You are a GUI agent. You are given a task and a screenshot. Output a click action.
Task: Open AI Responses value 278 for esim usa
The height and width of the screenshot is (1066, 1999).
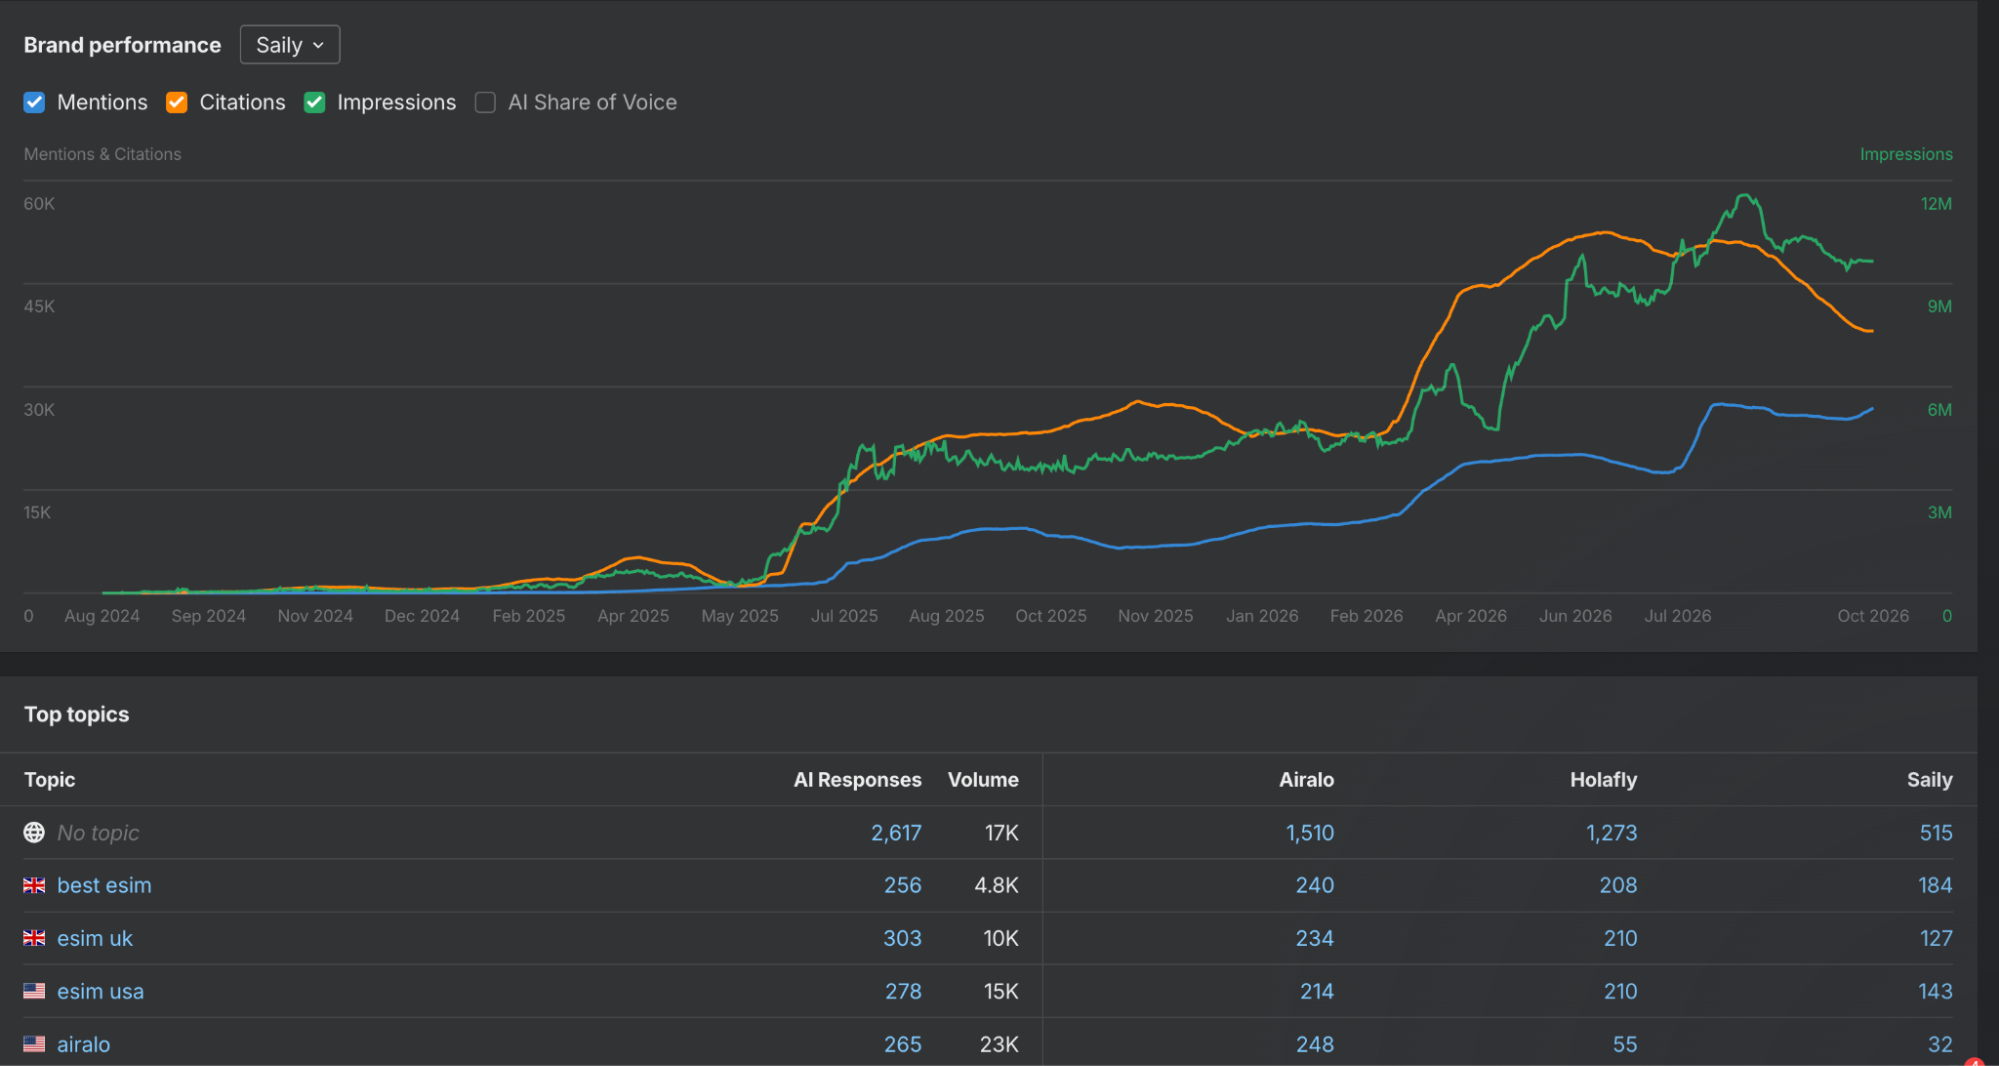click(x=903, y=991)
